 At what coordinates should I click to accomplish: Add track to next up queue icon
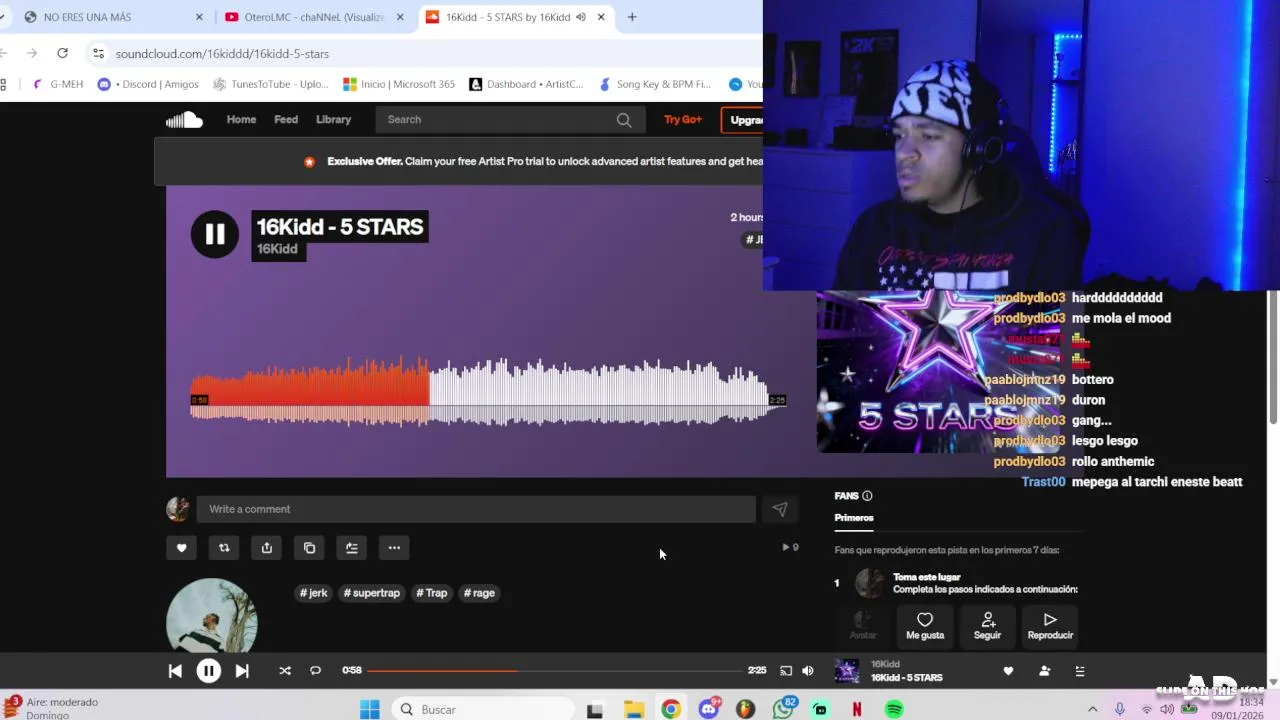[352, 548]
